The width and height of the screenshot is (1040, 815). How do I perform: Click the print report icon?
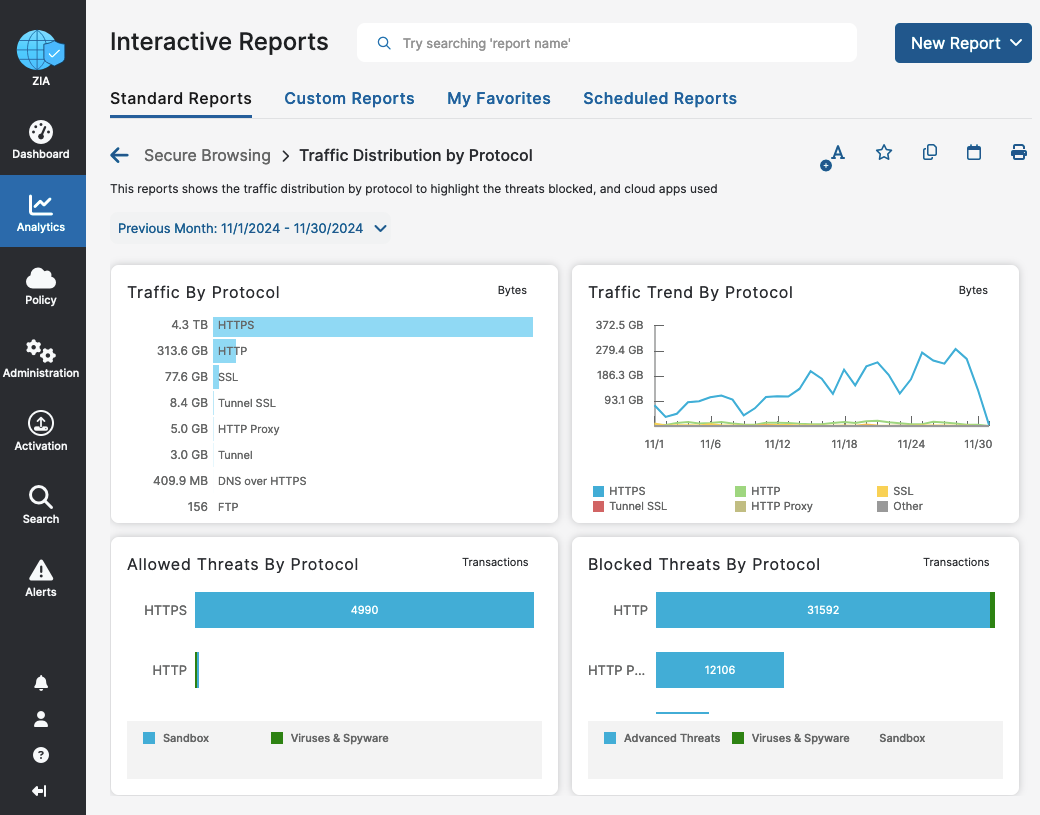(1019, 153)
